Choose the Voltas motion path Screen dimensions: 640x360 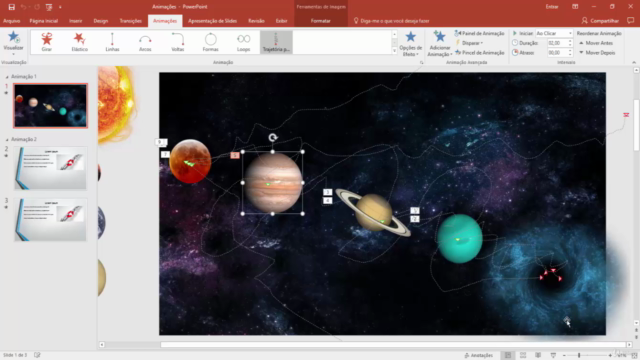click(x=178, y=42)
